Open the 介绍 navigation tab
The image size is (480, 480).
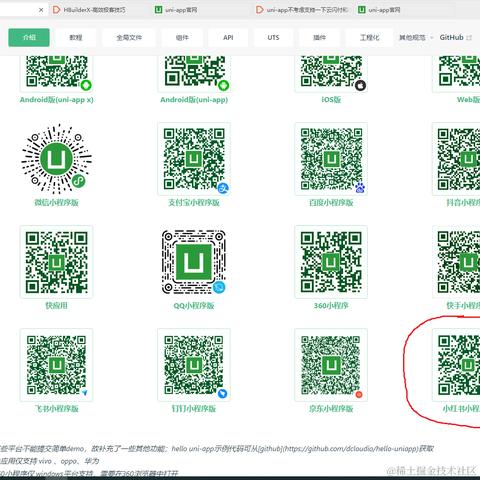coord(29,37)
